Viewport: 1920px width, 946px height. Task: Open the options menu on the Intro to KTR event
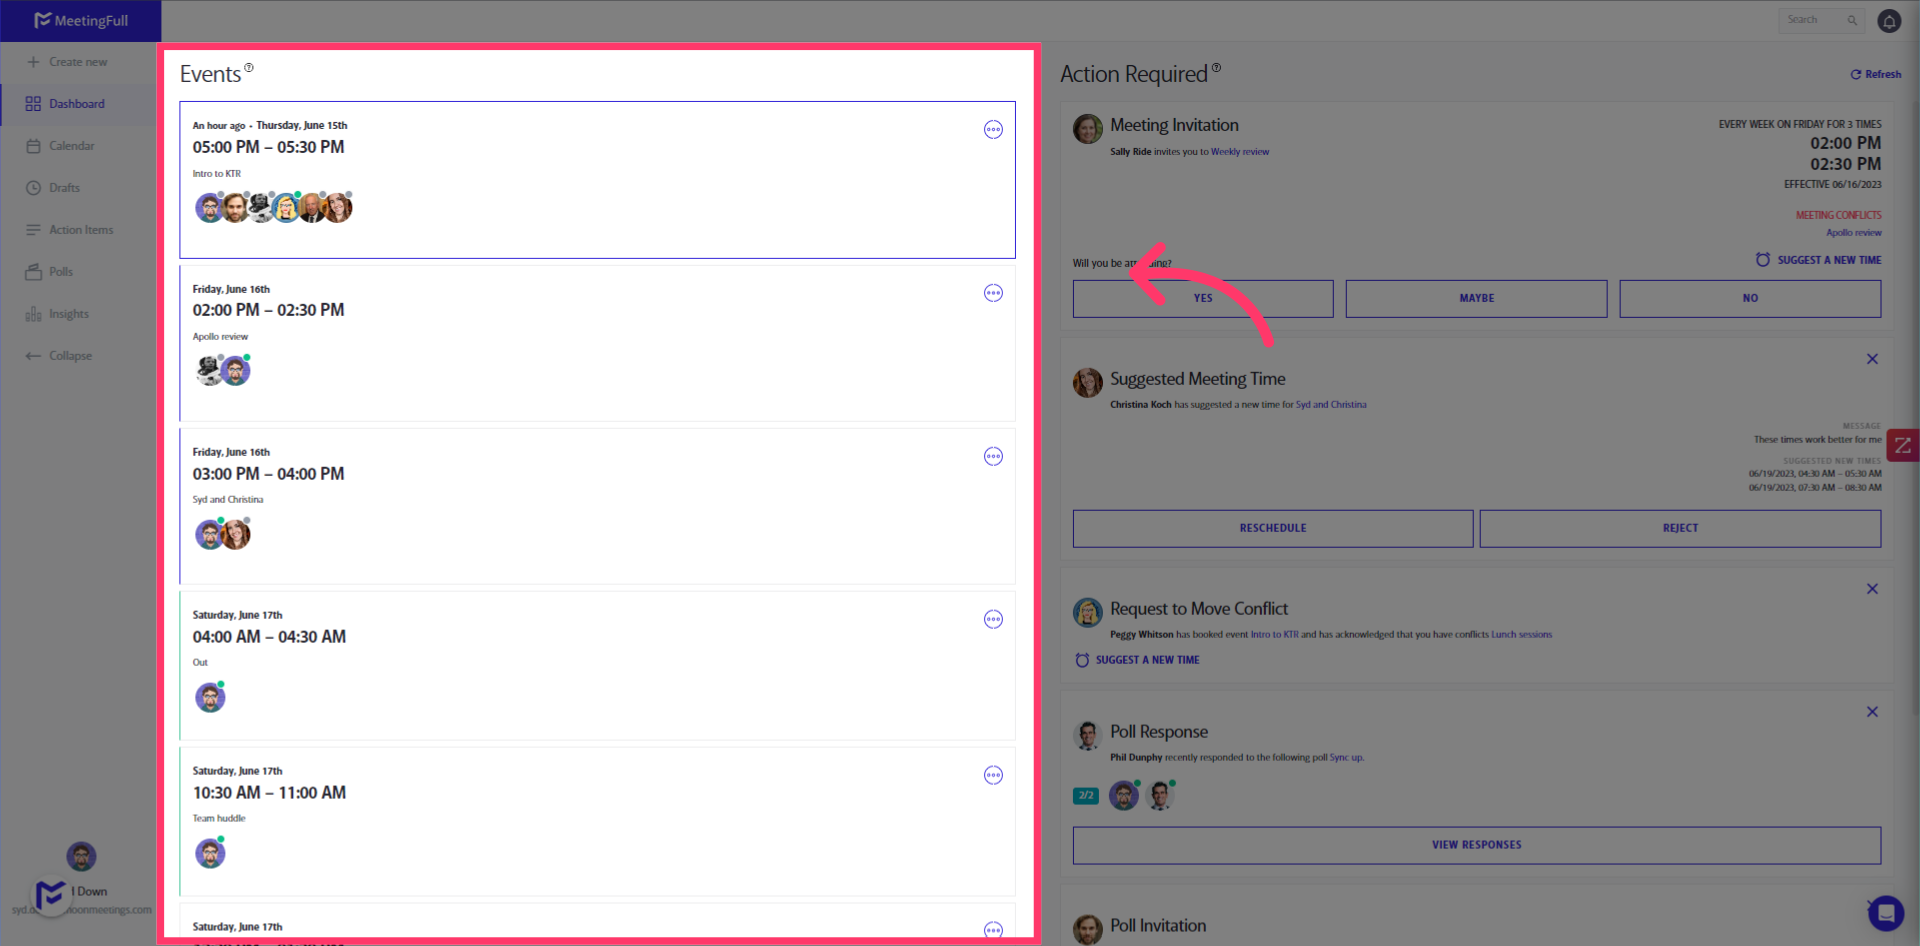993,129
